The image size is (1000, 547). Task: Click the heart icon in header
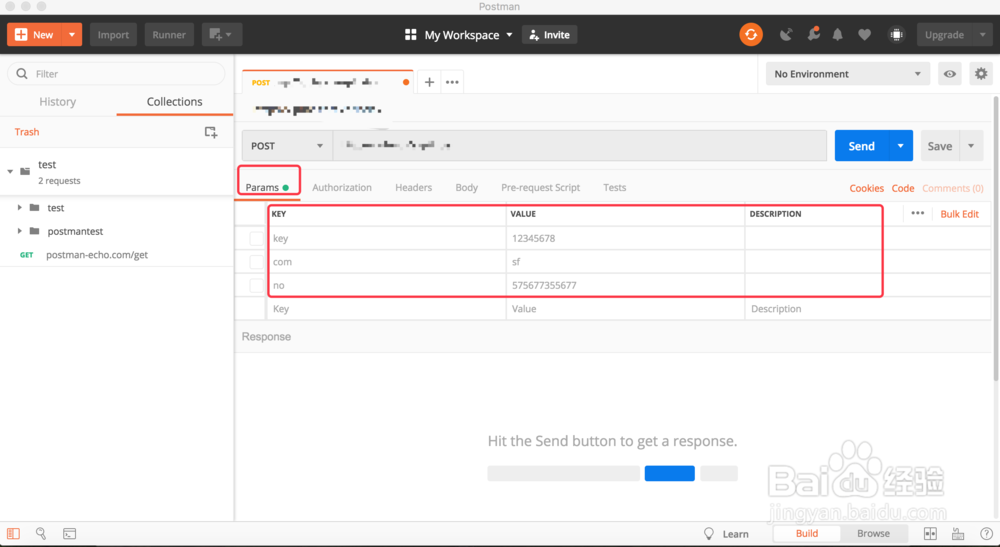click(864, 35)
